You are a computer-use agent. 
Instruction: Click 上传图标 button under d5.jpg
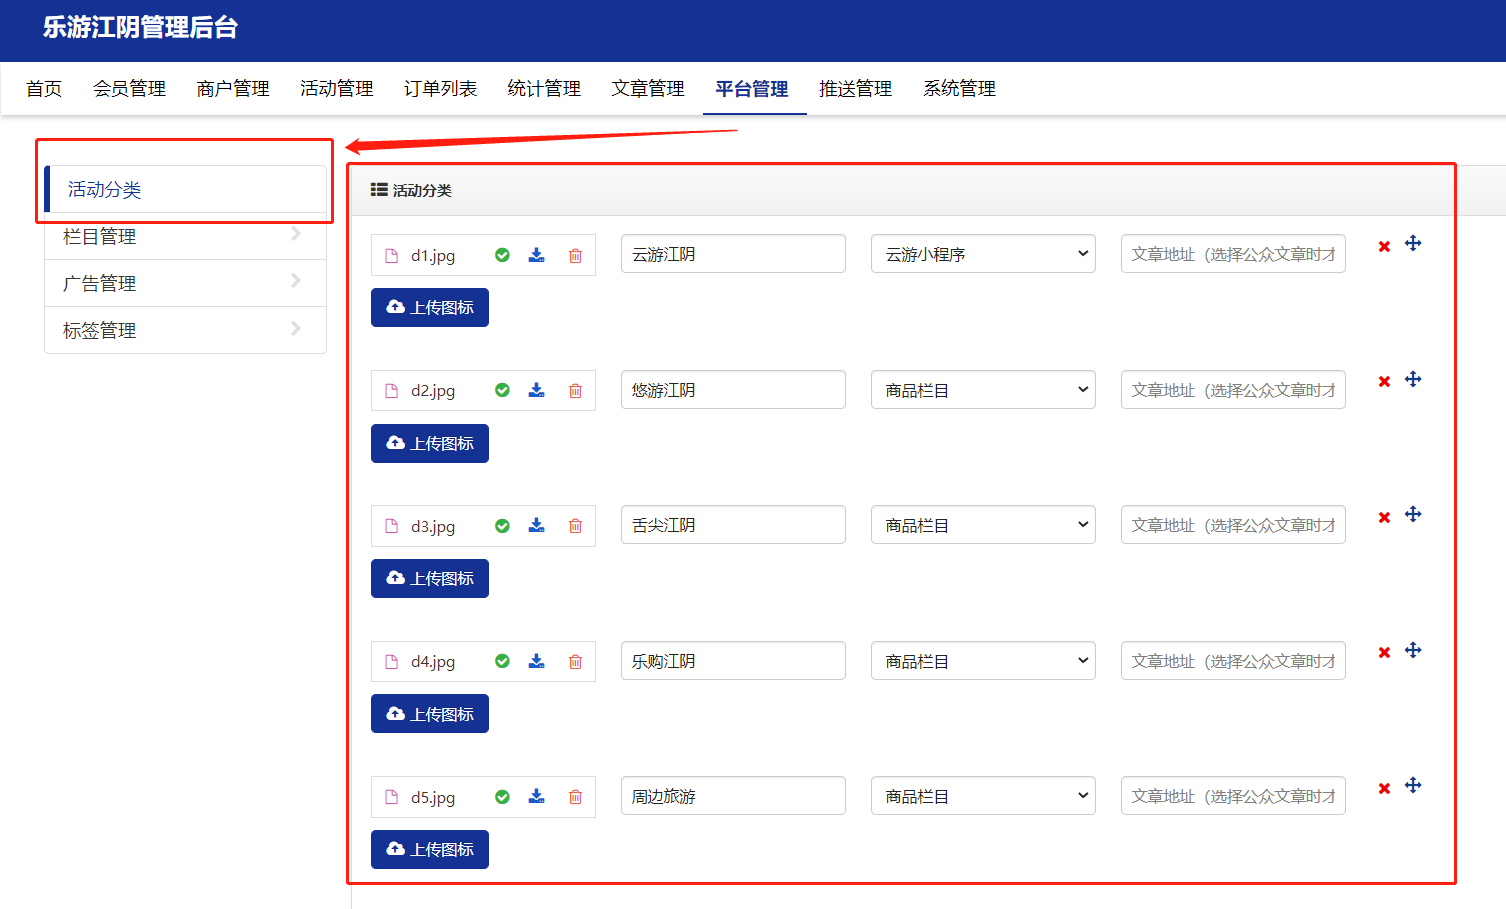click(x=430, y=850)
